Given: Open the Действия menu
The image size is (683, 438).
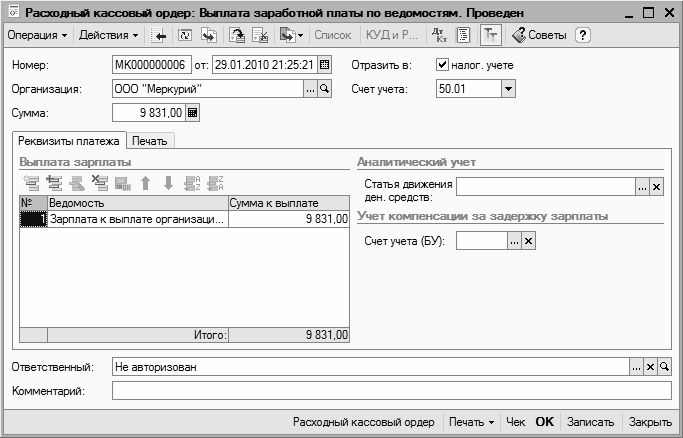Looking at the screenshot, I should (x=108, y=35).
